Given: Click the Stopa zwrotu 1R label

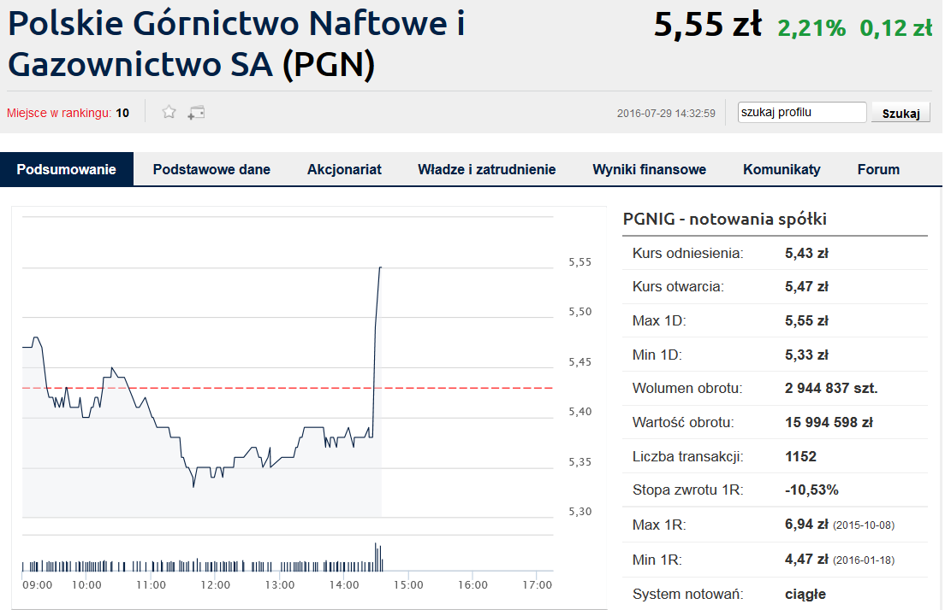Looking at the screenshot, I should pyautogui.click(x=688, y=490).
